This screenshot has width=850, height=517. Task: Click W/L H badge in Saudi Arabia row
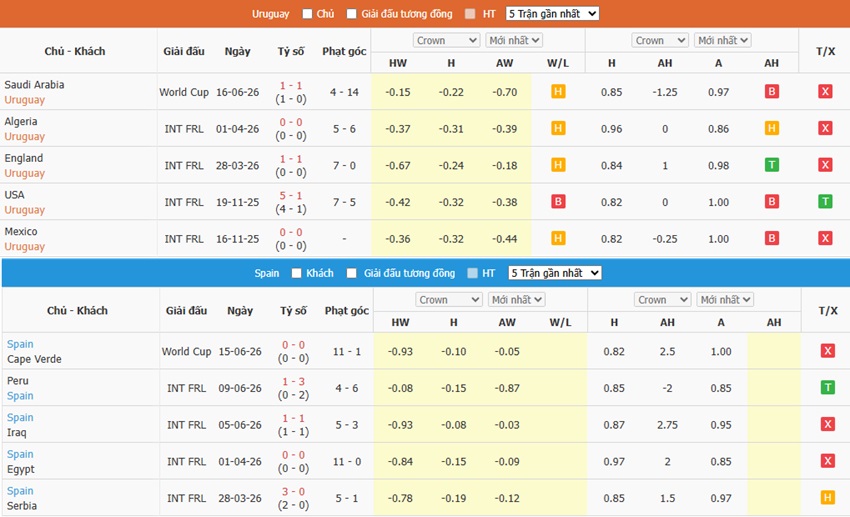click(x=558, y=92)
